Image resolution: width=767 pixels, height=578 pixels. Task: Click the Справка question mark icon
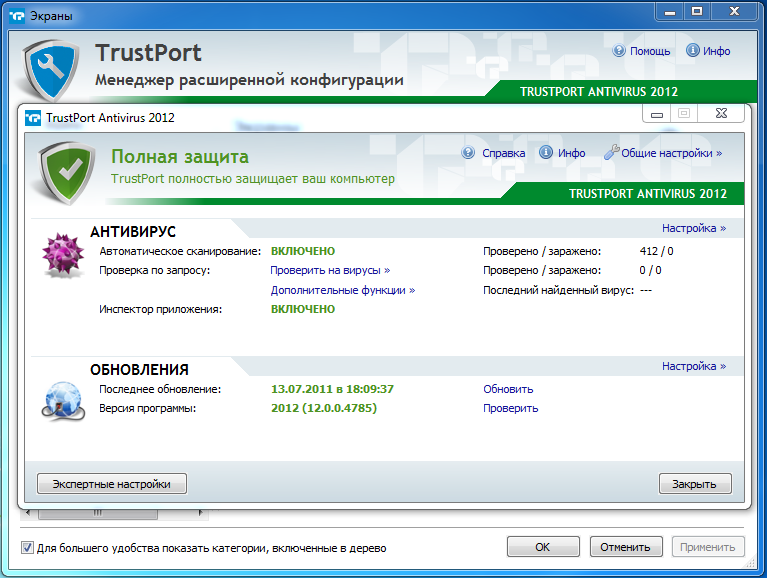[x=468, y=153]
